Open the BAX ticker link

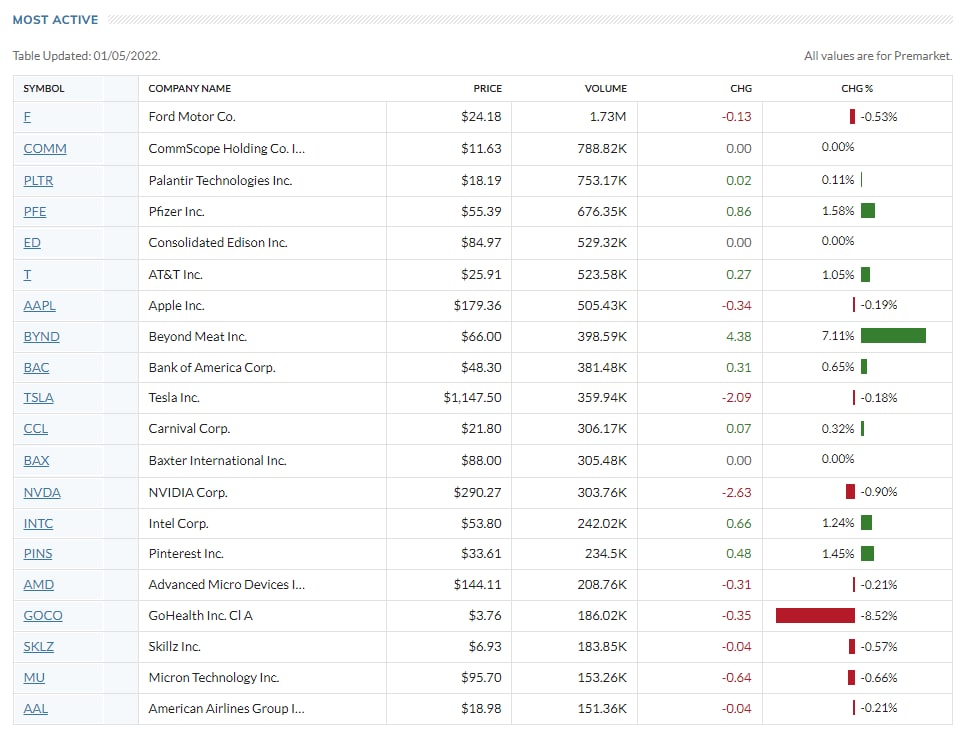pos(36,461)
